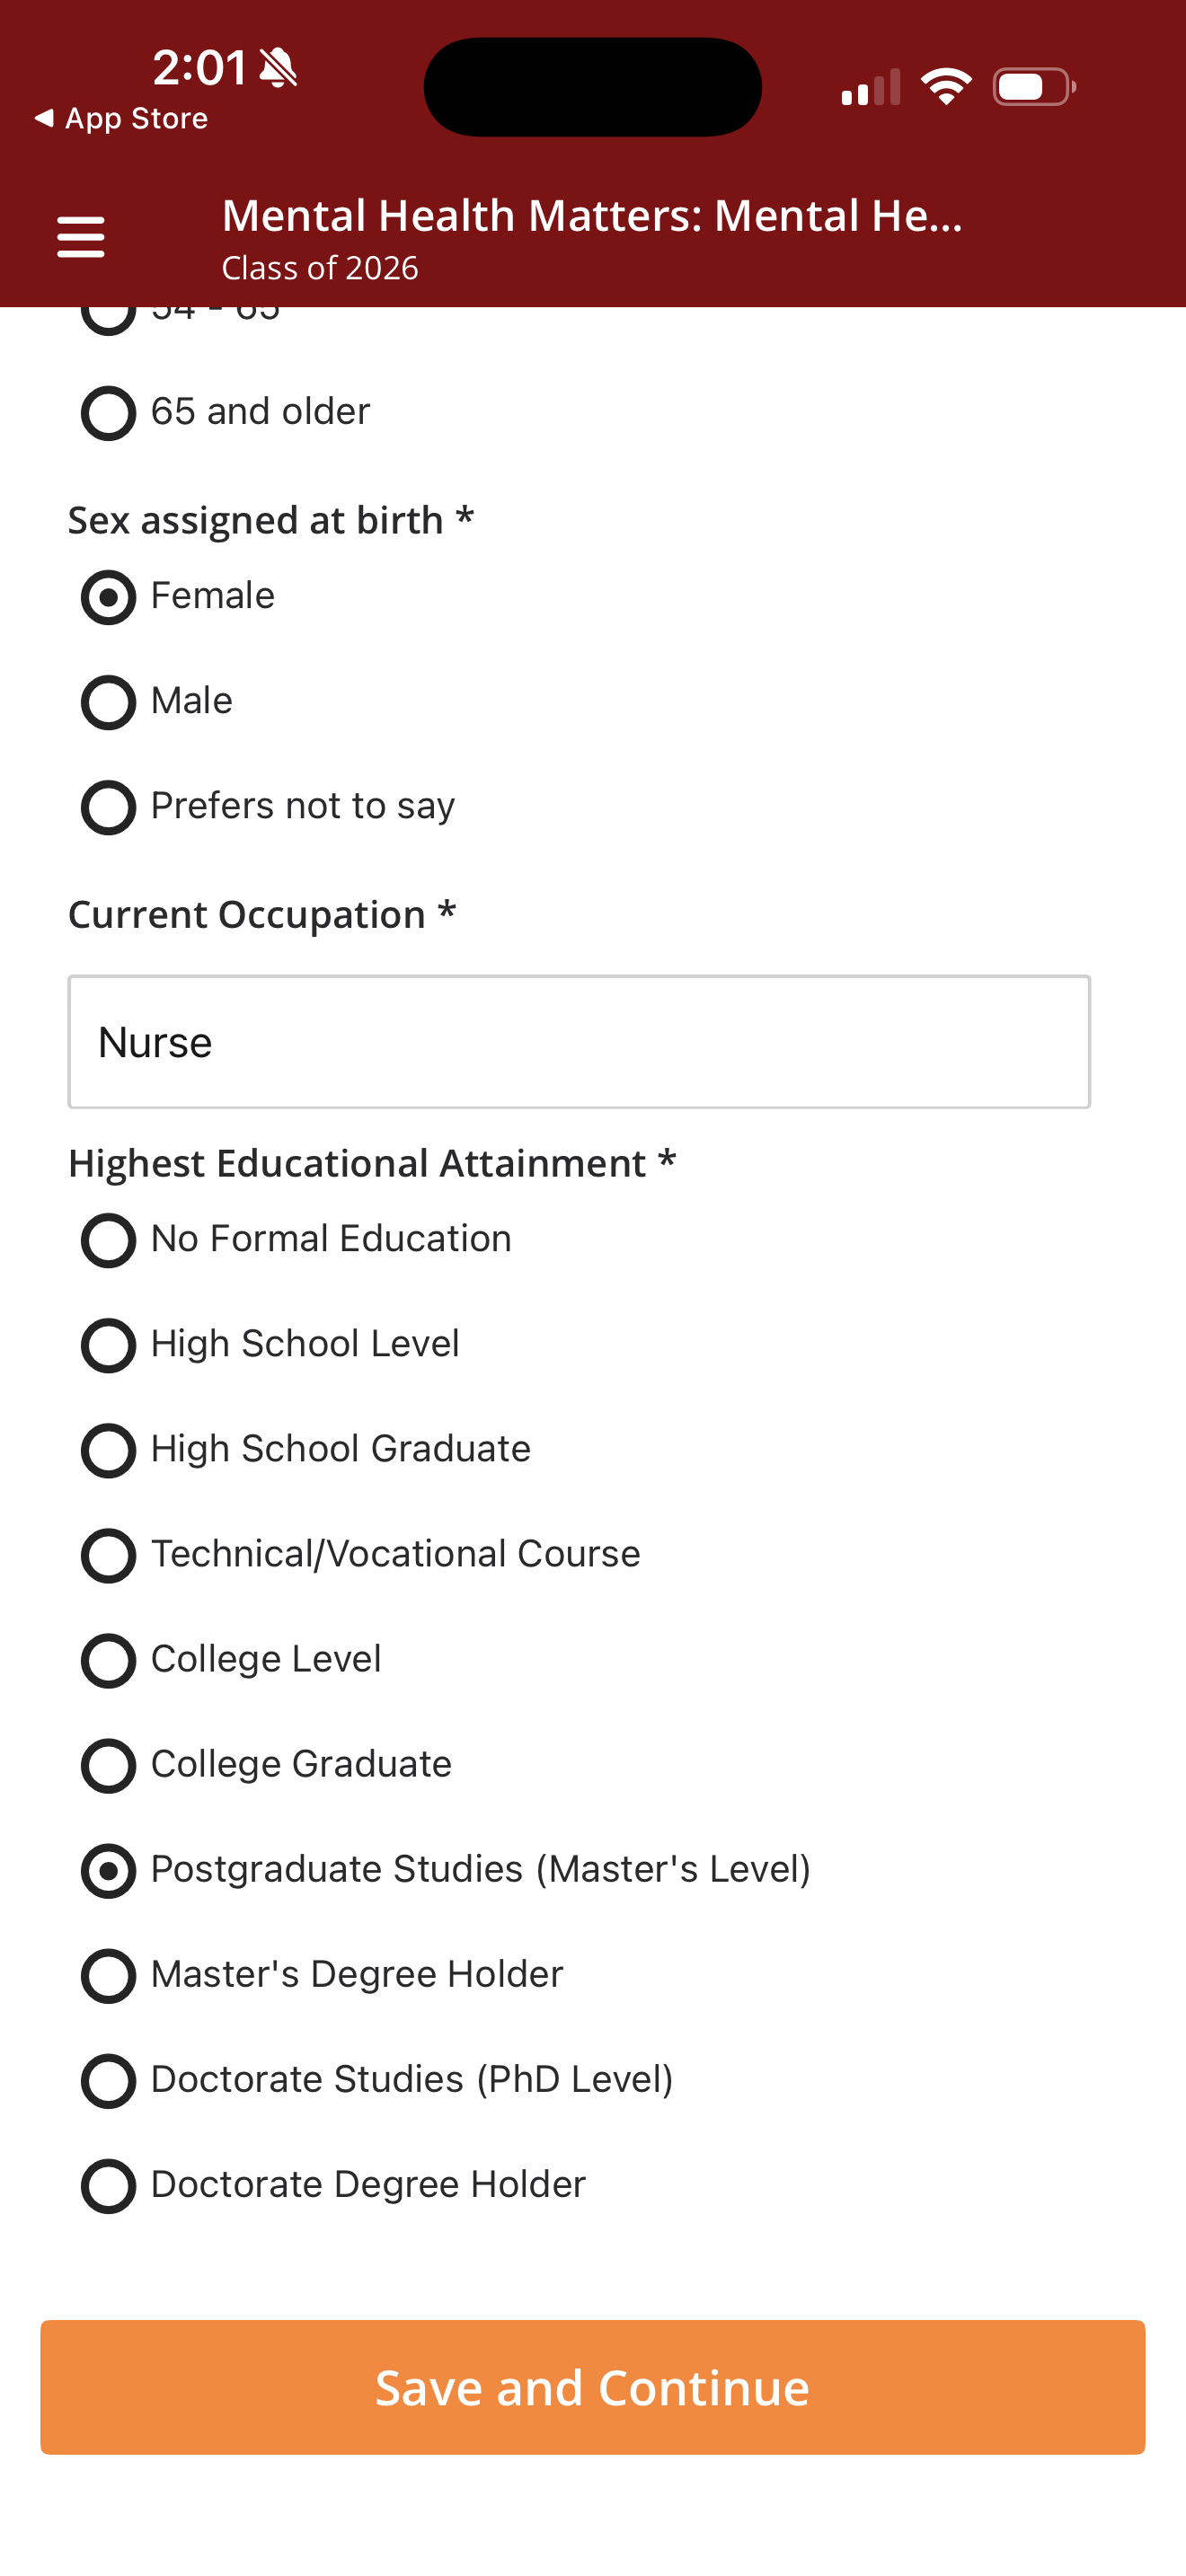The height and width of the screenshot is (2576, 1186).
Task: Tap the cellular signal bars
Action: [x=870, y=88]
